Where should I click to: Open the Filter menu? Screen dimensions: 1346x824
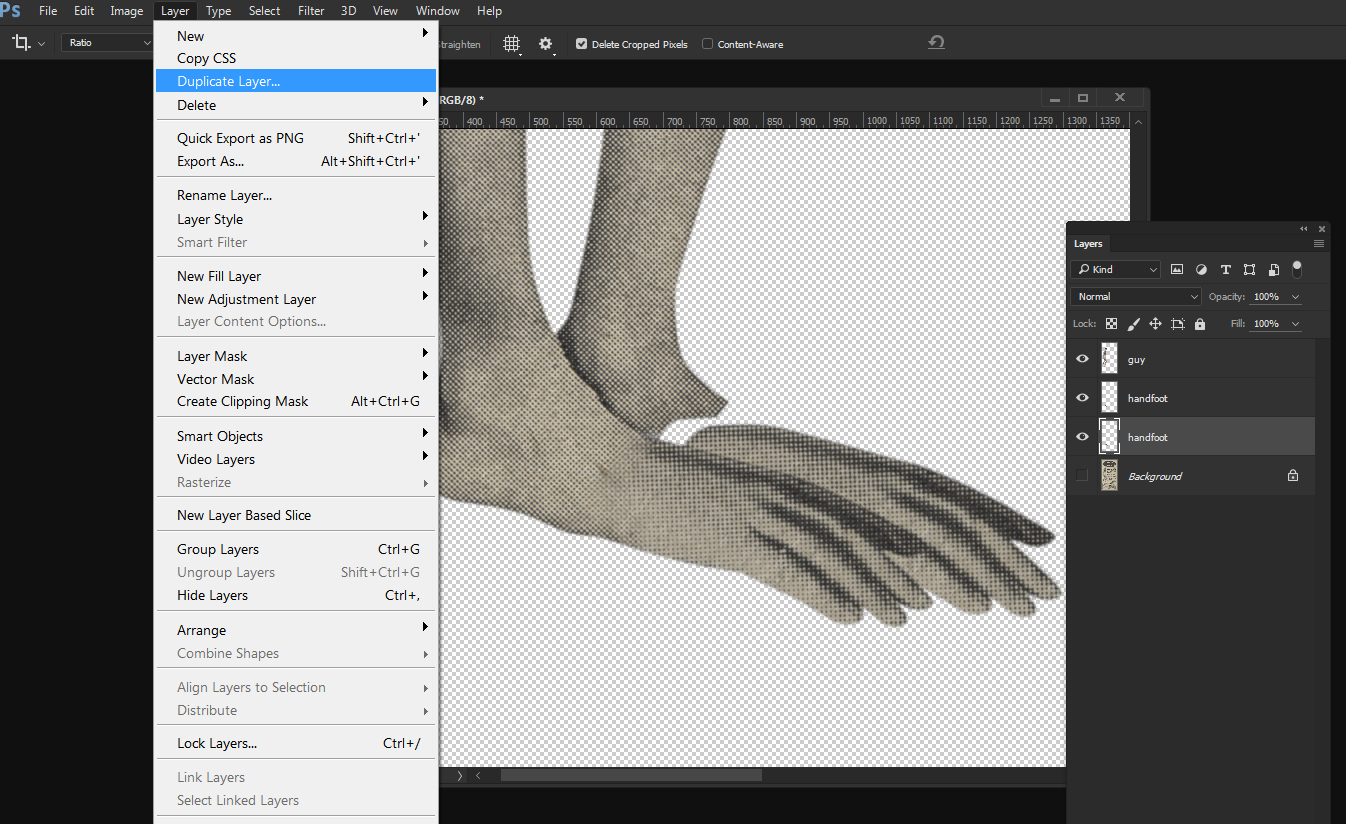pyautogui.click(x=311, y=11)
